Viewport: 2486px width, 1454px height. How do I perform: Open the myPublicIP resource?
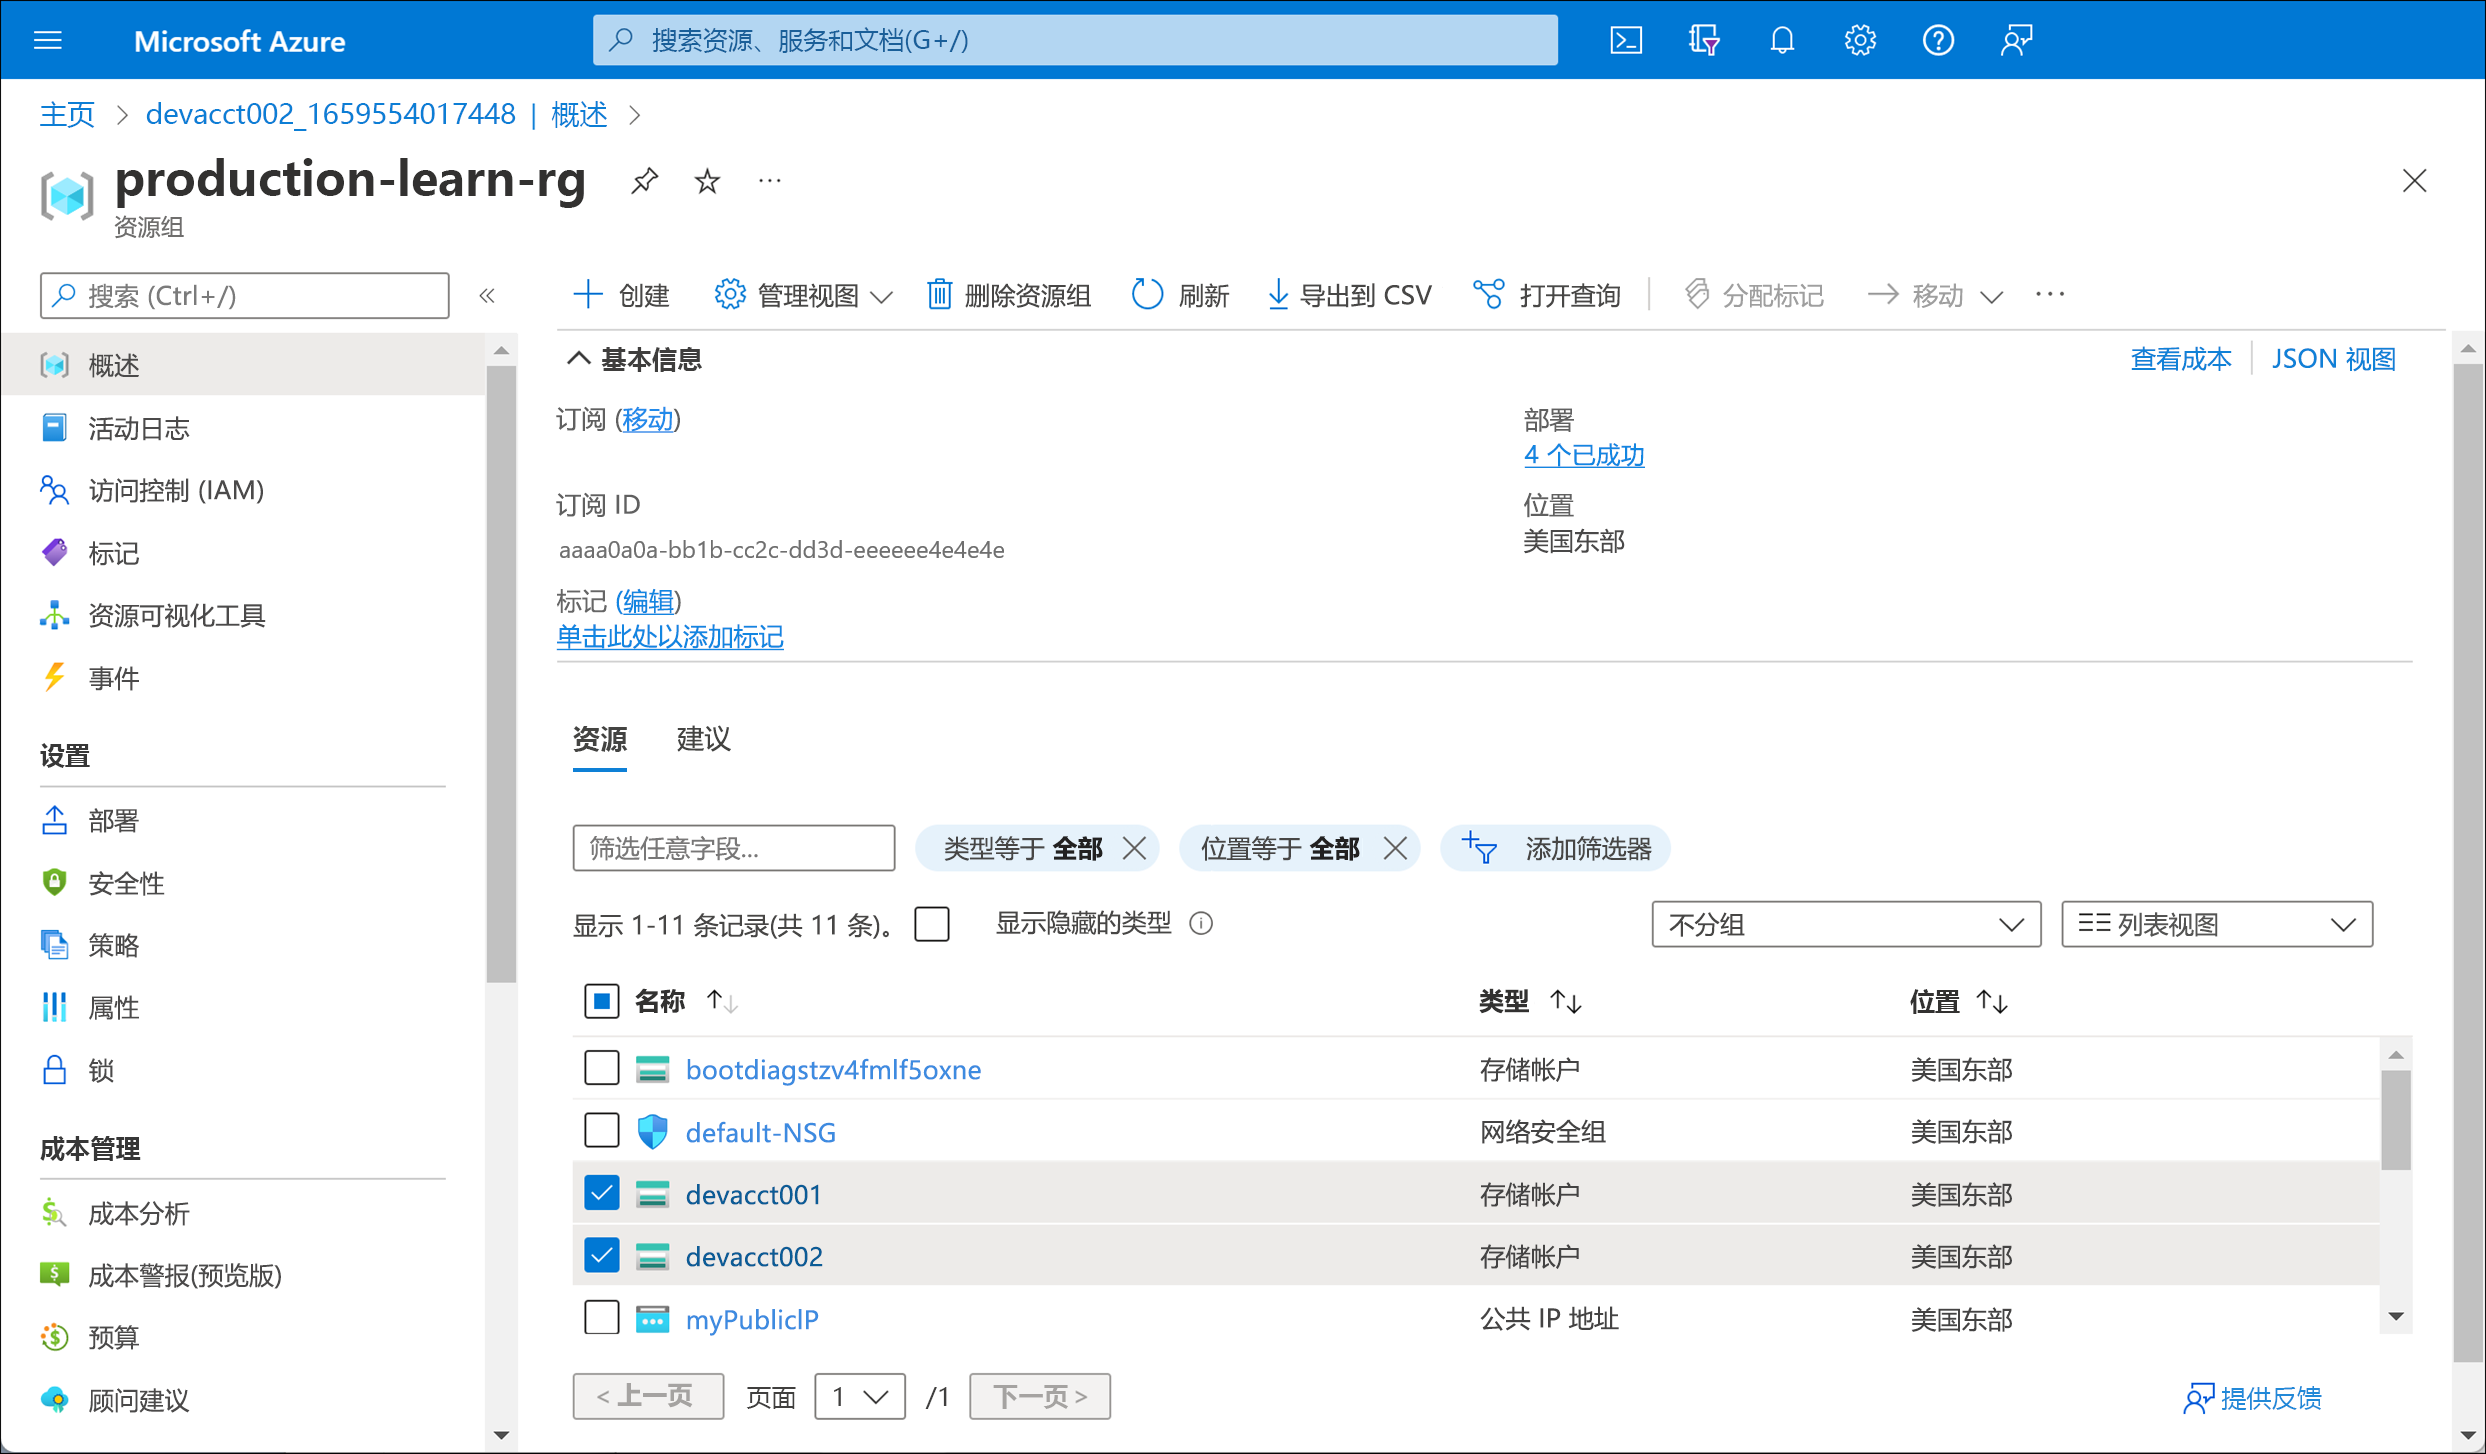(x=752, y=1319)
